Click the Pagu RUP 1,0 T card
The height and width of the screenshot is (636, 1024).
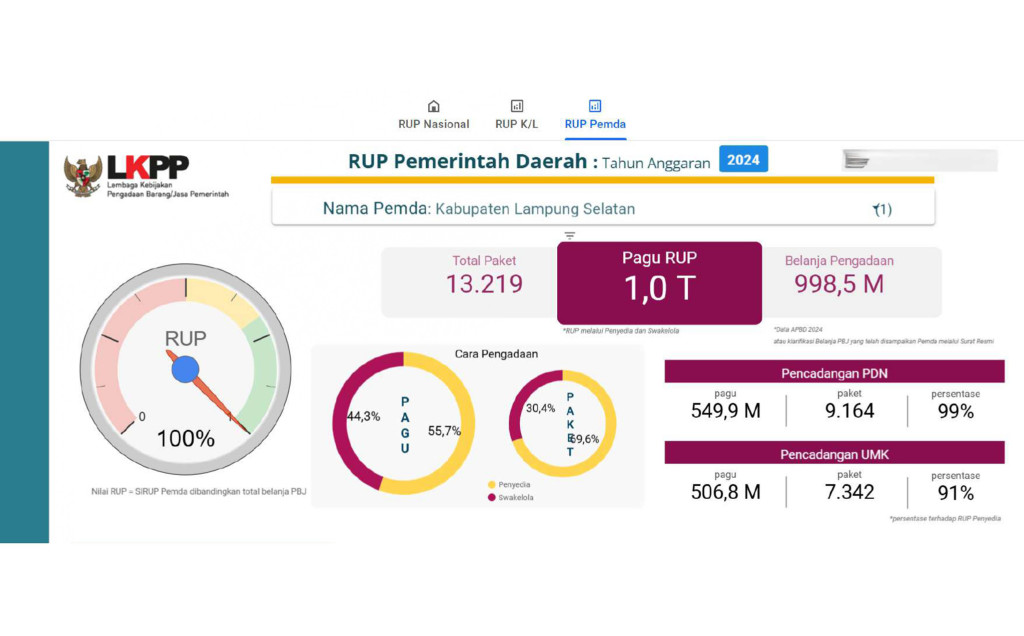click(659, 283)
